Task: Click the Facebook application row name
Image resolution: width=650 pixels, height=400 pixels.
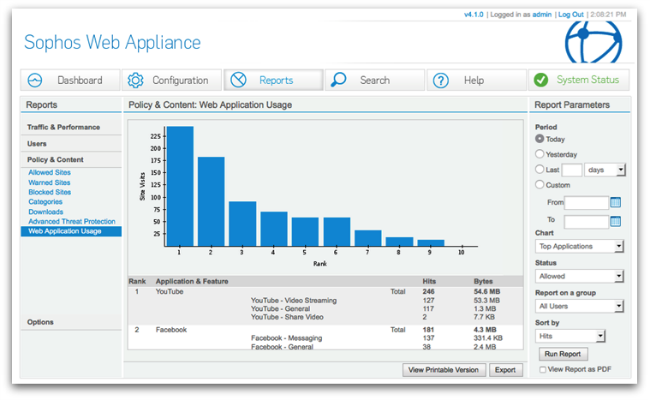Action: 171,330
